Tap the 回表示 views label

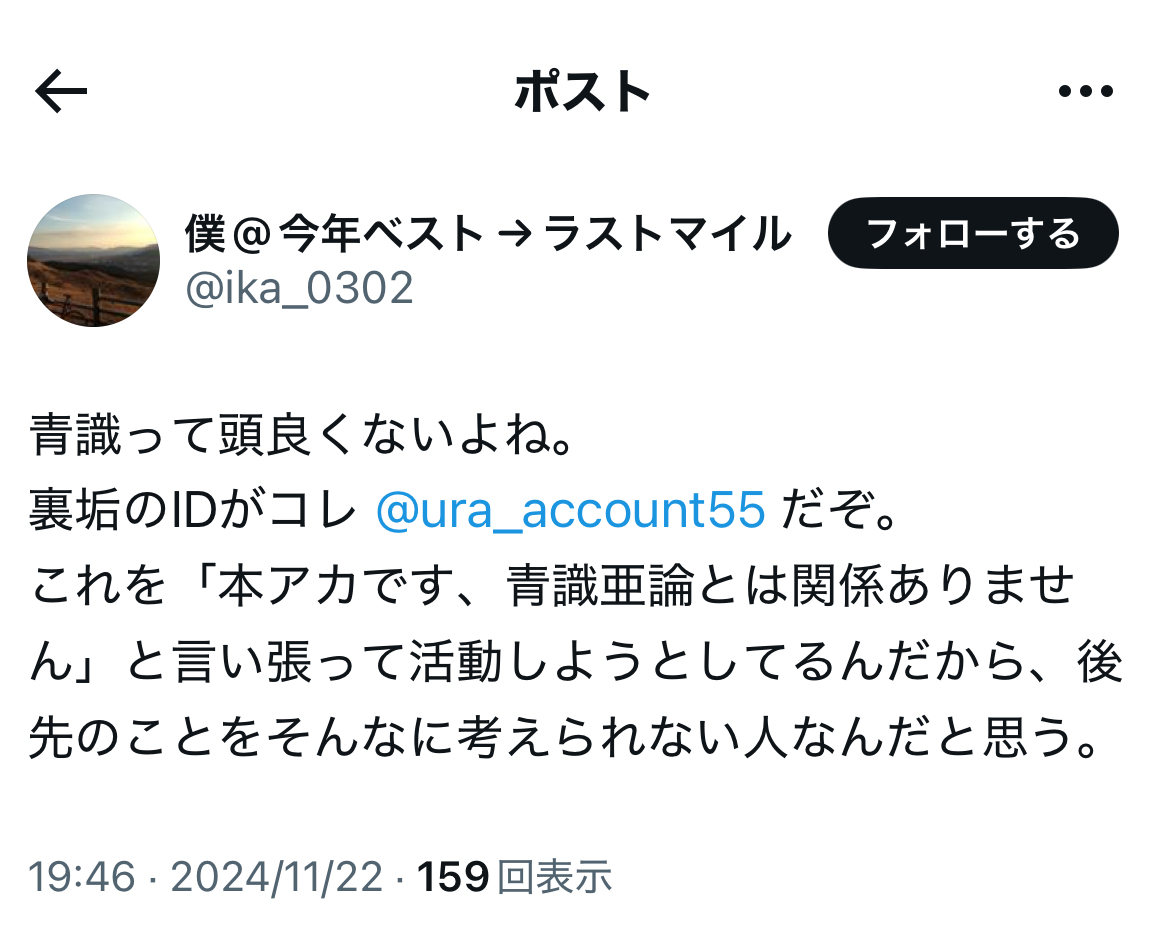(554, 877)
